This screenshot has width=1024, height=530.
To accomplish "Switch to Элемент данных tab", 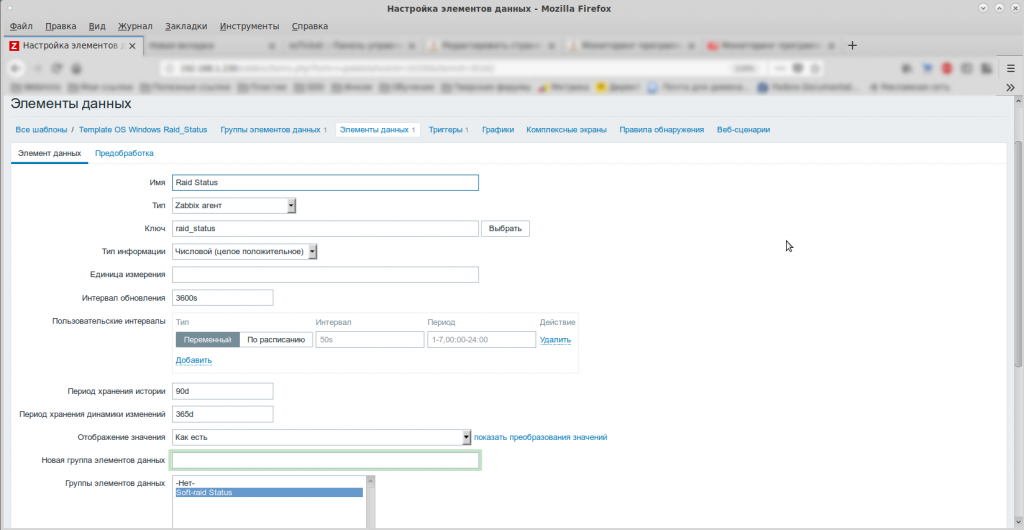I will (x=50, y=153).
